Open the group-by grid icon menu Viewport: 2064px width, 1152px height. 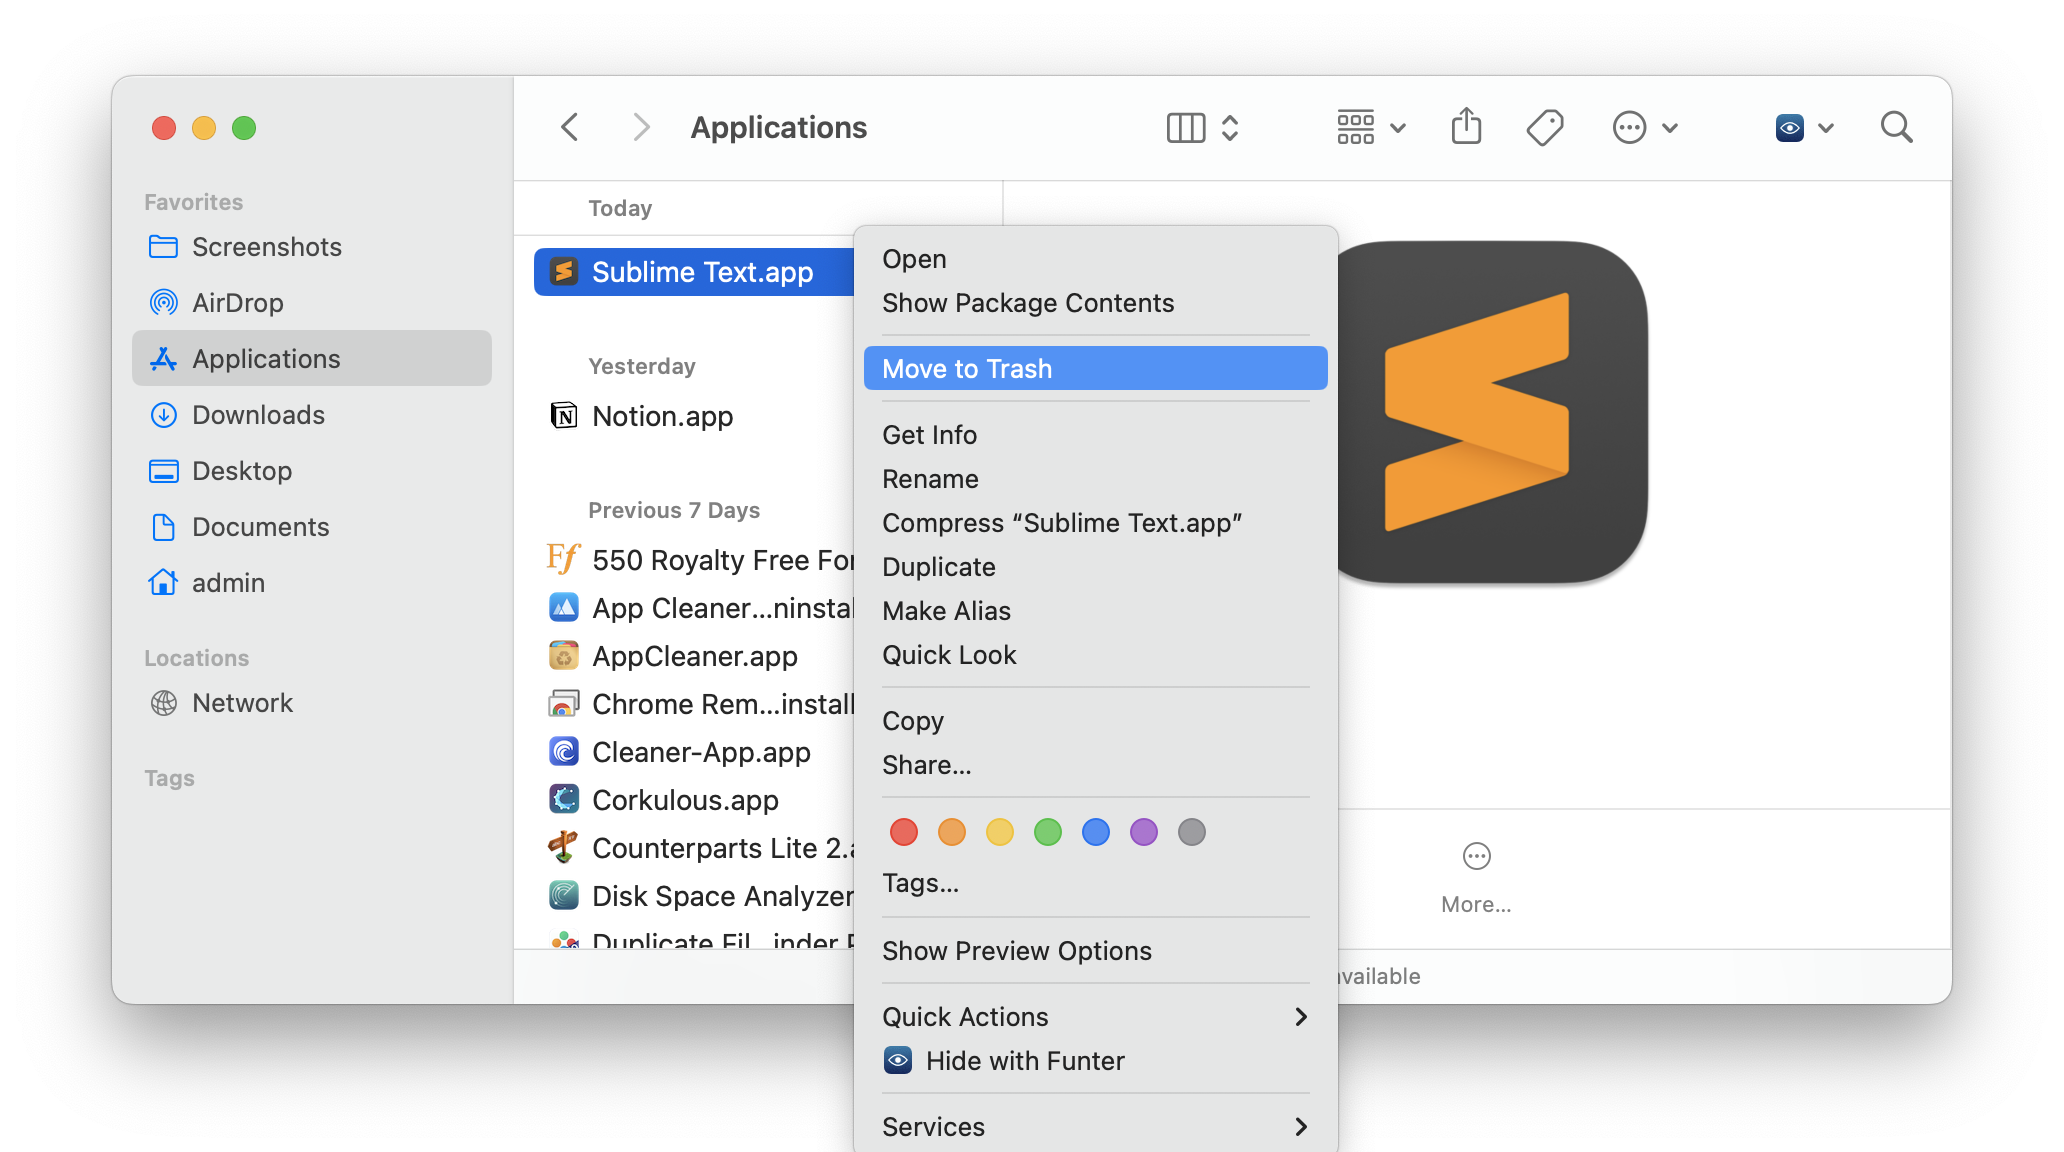pyautogui.click(x=1356, y=128)
